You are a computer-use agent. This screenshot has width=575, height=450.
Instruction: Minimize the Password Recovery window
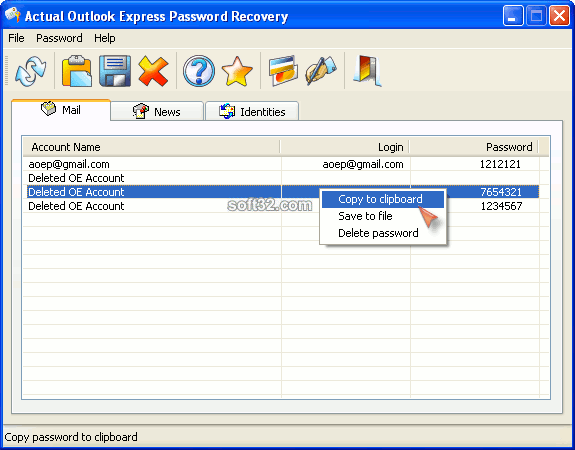point(513,16)
